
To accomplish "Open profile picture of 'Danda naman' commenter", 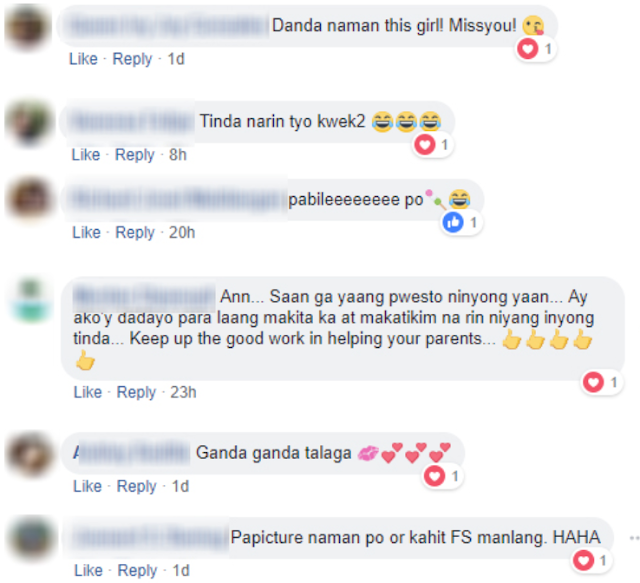I will coord(27,27).
